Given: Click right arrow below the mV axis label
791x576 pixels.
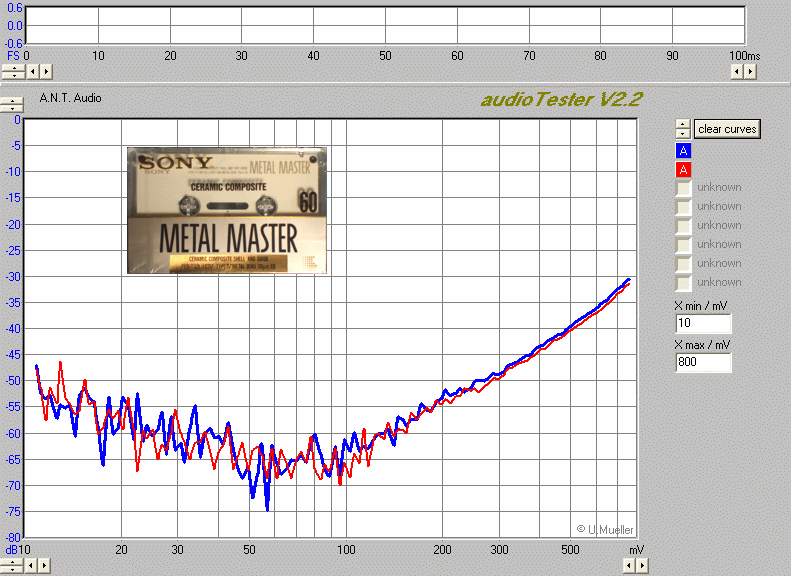Looking at the screenshot, I should pos(641,565).
